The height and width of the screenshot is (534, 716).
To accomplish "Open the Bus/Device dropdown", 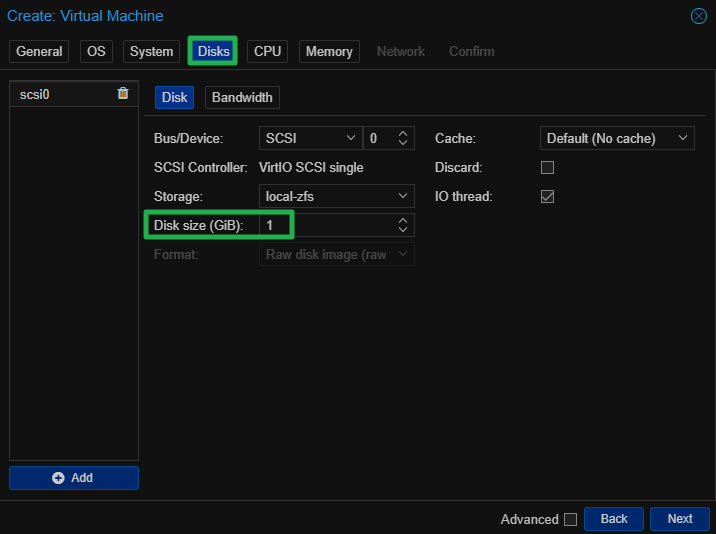I will pos(309,138).
